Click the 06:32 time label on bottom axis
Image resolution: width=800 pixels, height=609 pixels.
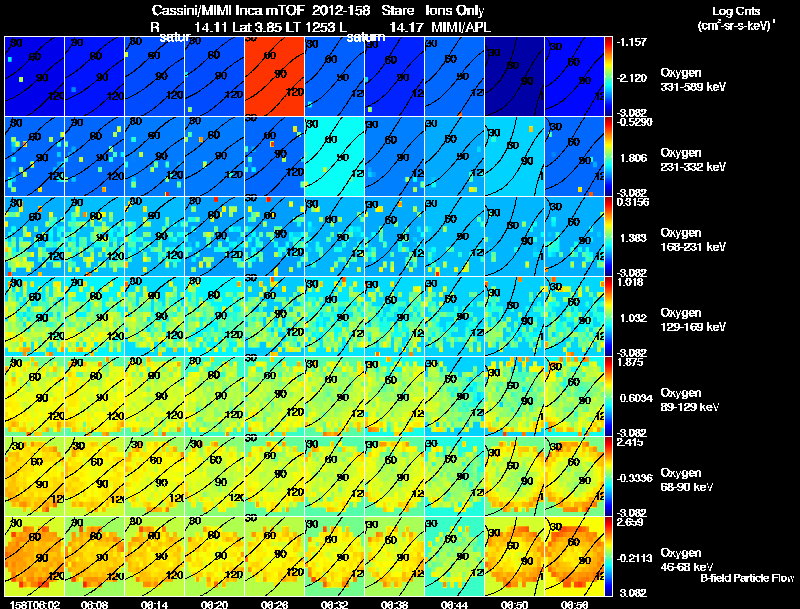point(335,604)
